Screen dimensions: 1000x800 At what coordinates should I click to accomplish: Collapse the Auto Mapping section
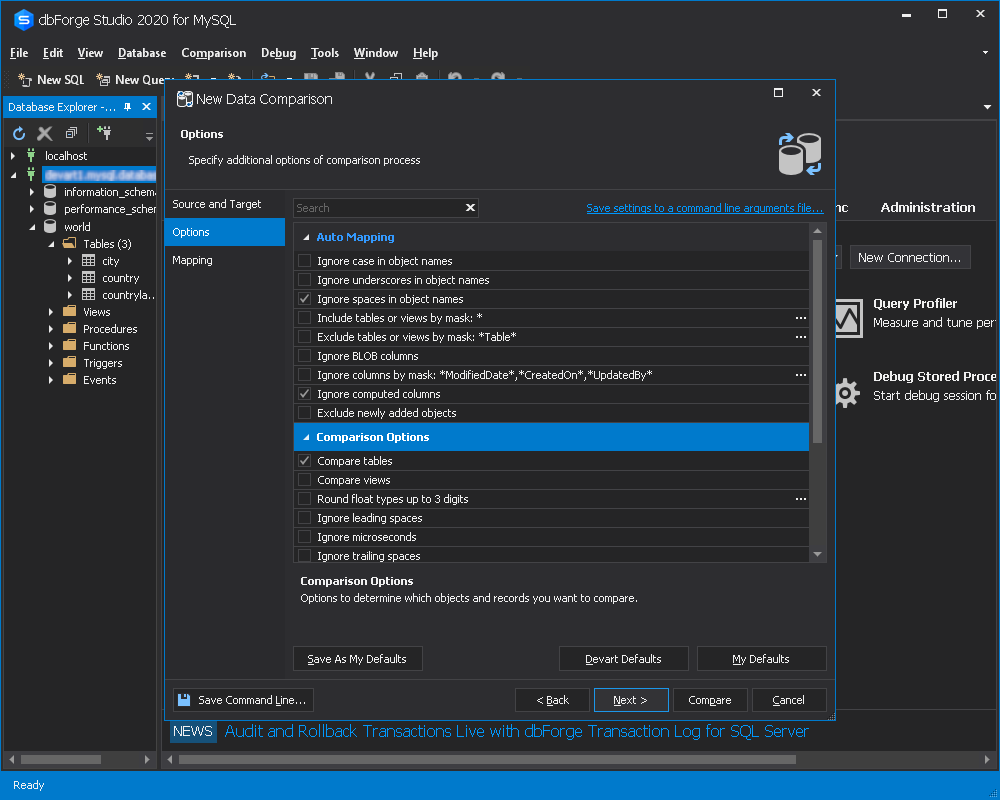306,237
